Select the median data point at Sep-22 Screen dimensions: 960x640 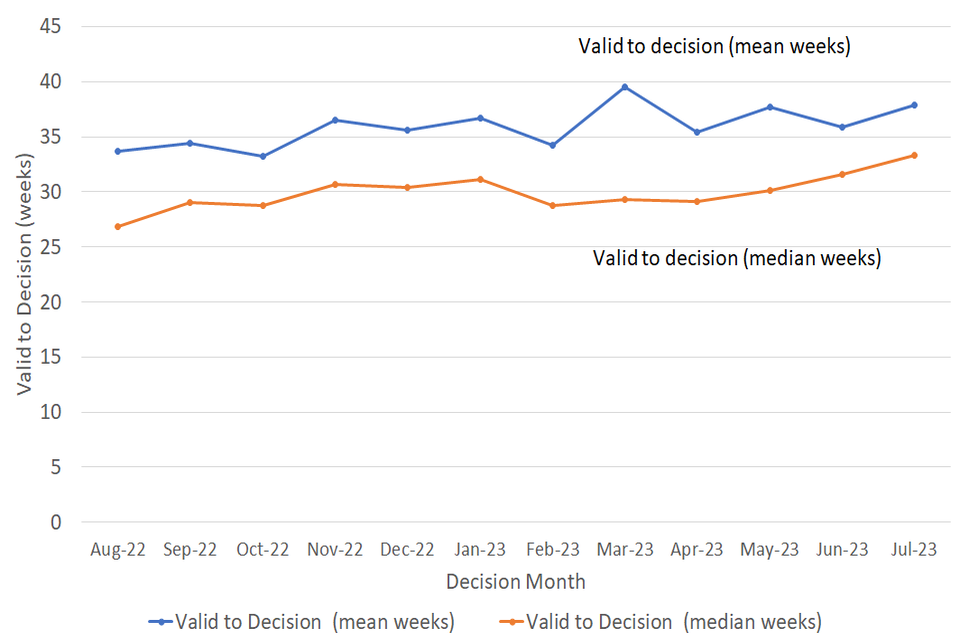[x=189, y=202]
